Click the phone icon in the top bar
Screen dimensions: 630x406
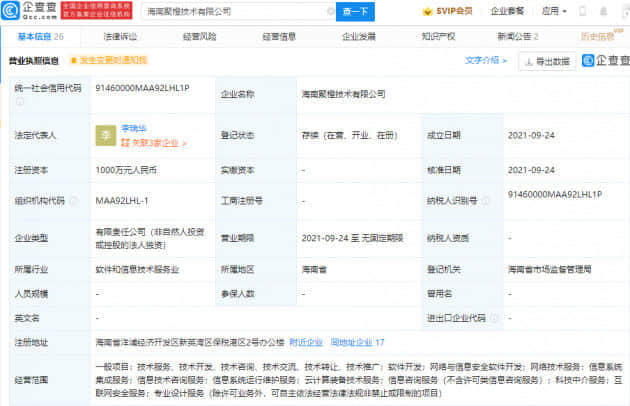(582, 11)
